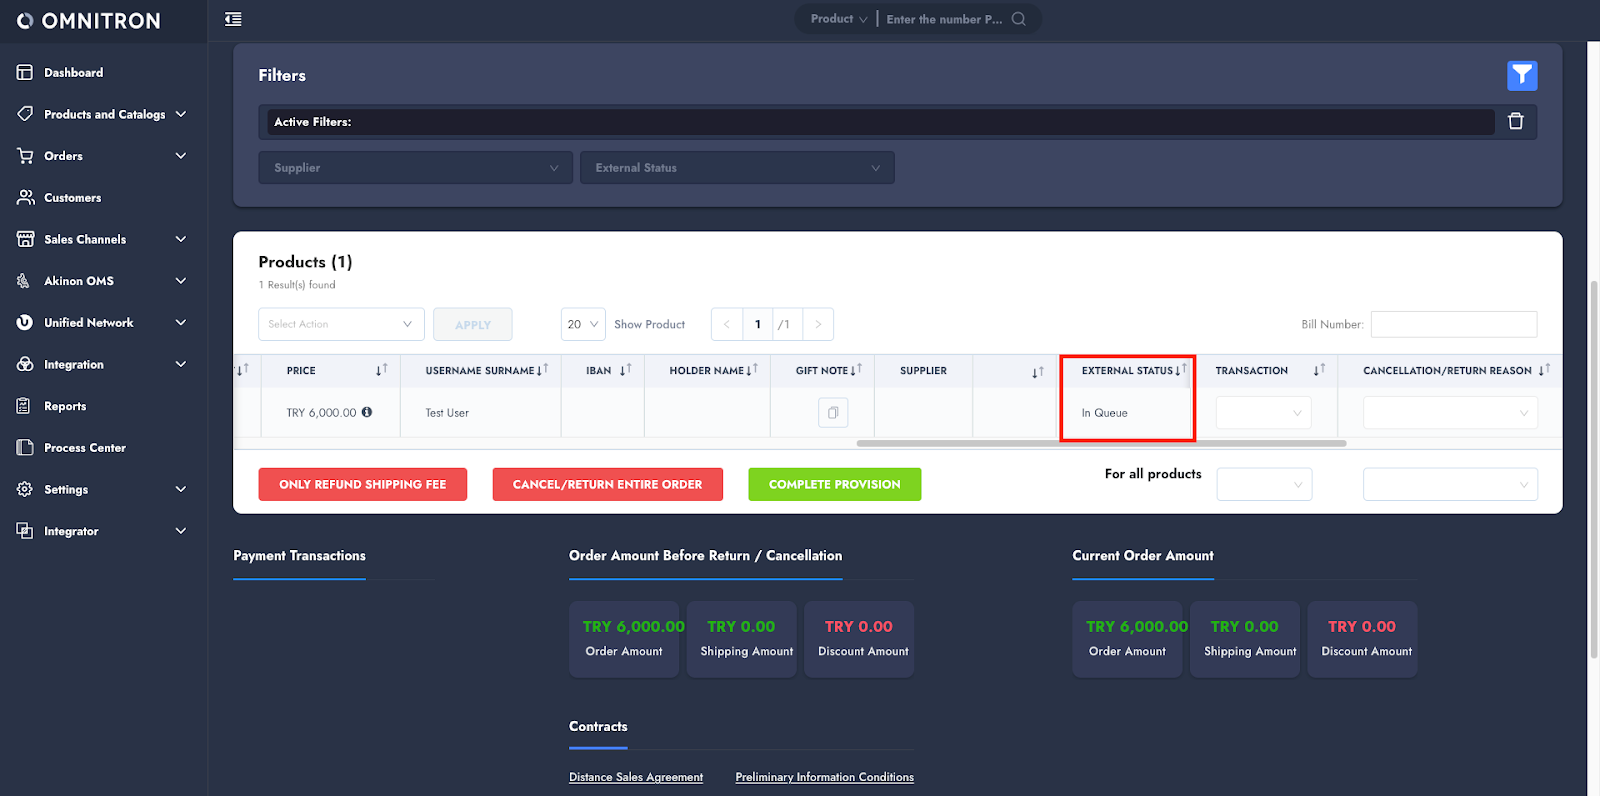Screen dimensions: 1600x796
Task: Click the Complete Provision button
Action: [834, 484]
